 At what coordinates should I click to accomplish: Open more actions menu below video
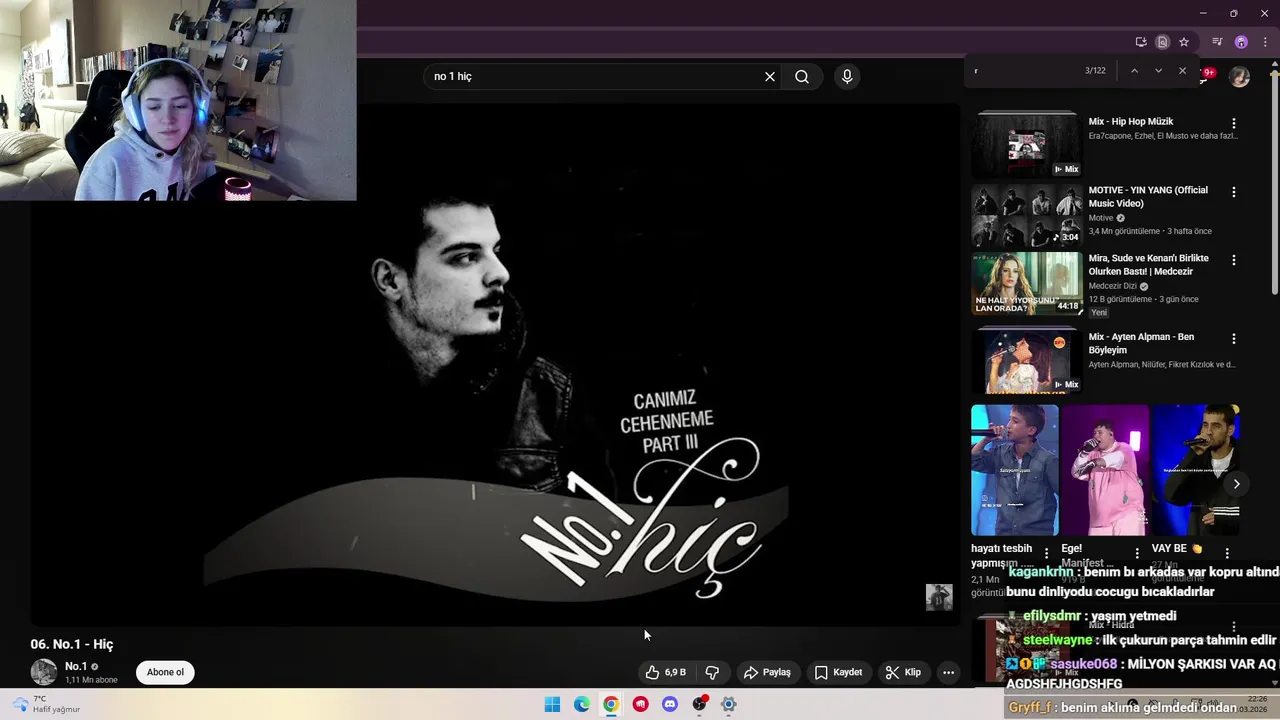tap(948, 672)
